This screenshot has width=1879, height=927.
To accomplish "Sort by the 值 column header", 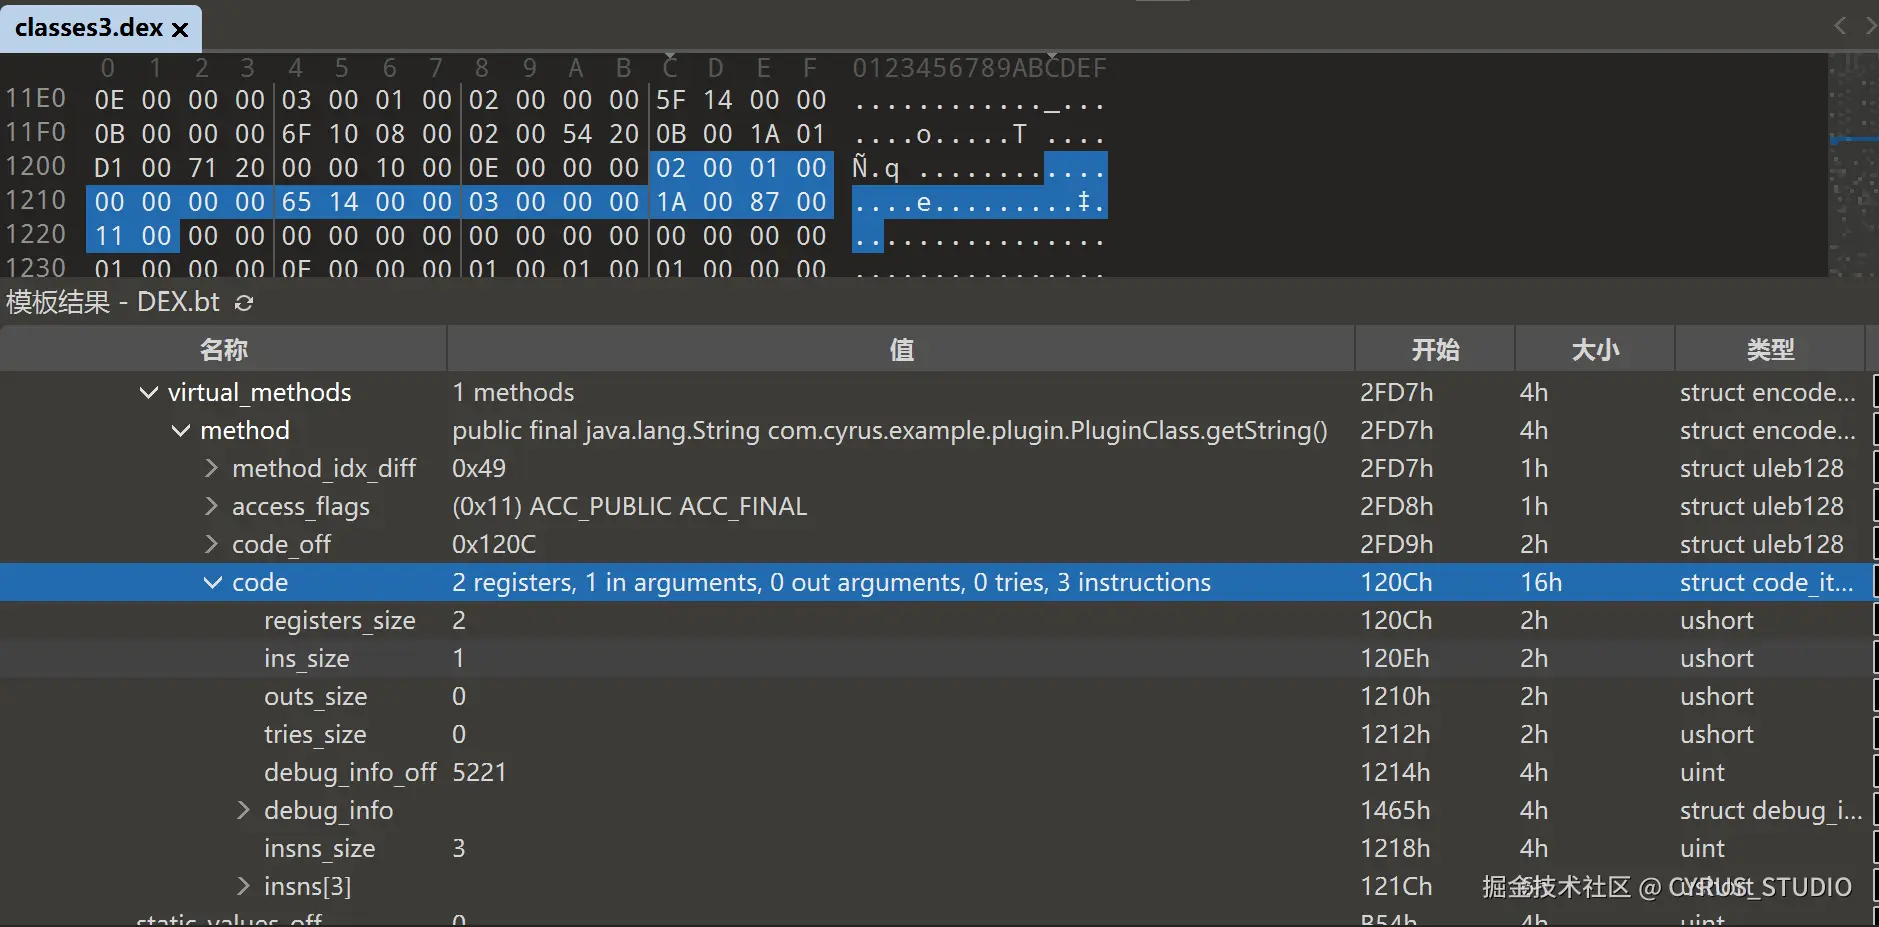I will [x=901, y=349].
